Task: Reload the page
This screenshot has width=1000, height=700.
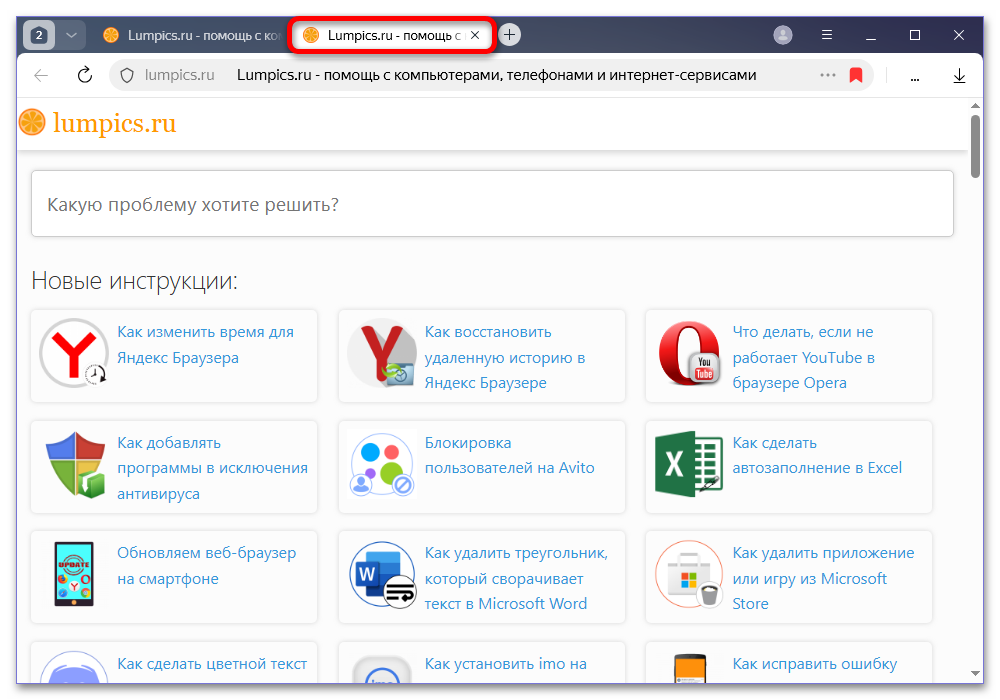Action: click(x=84, y=75)
